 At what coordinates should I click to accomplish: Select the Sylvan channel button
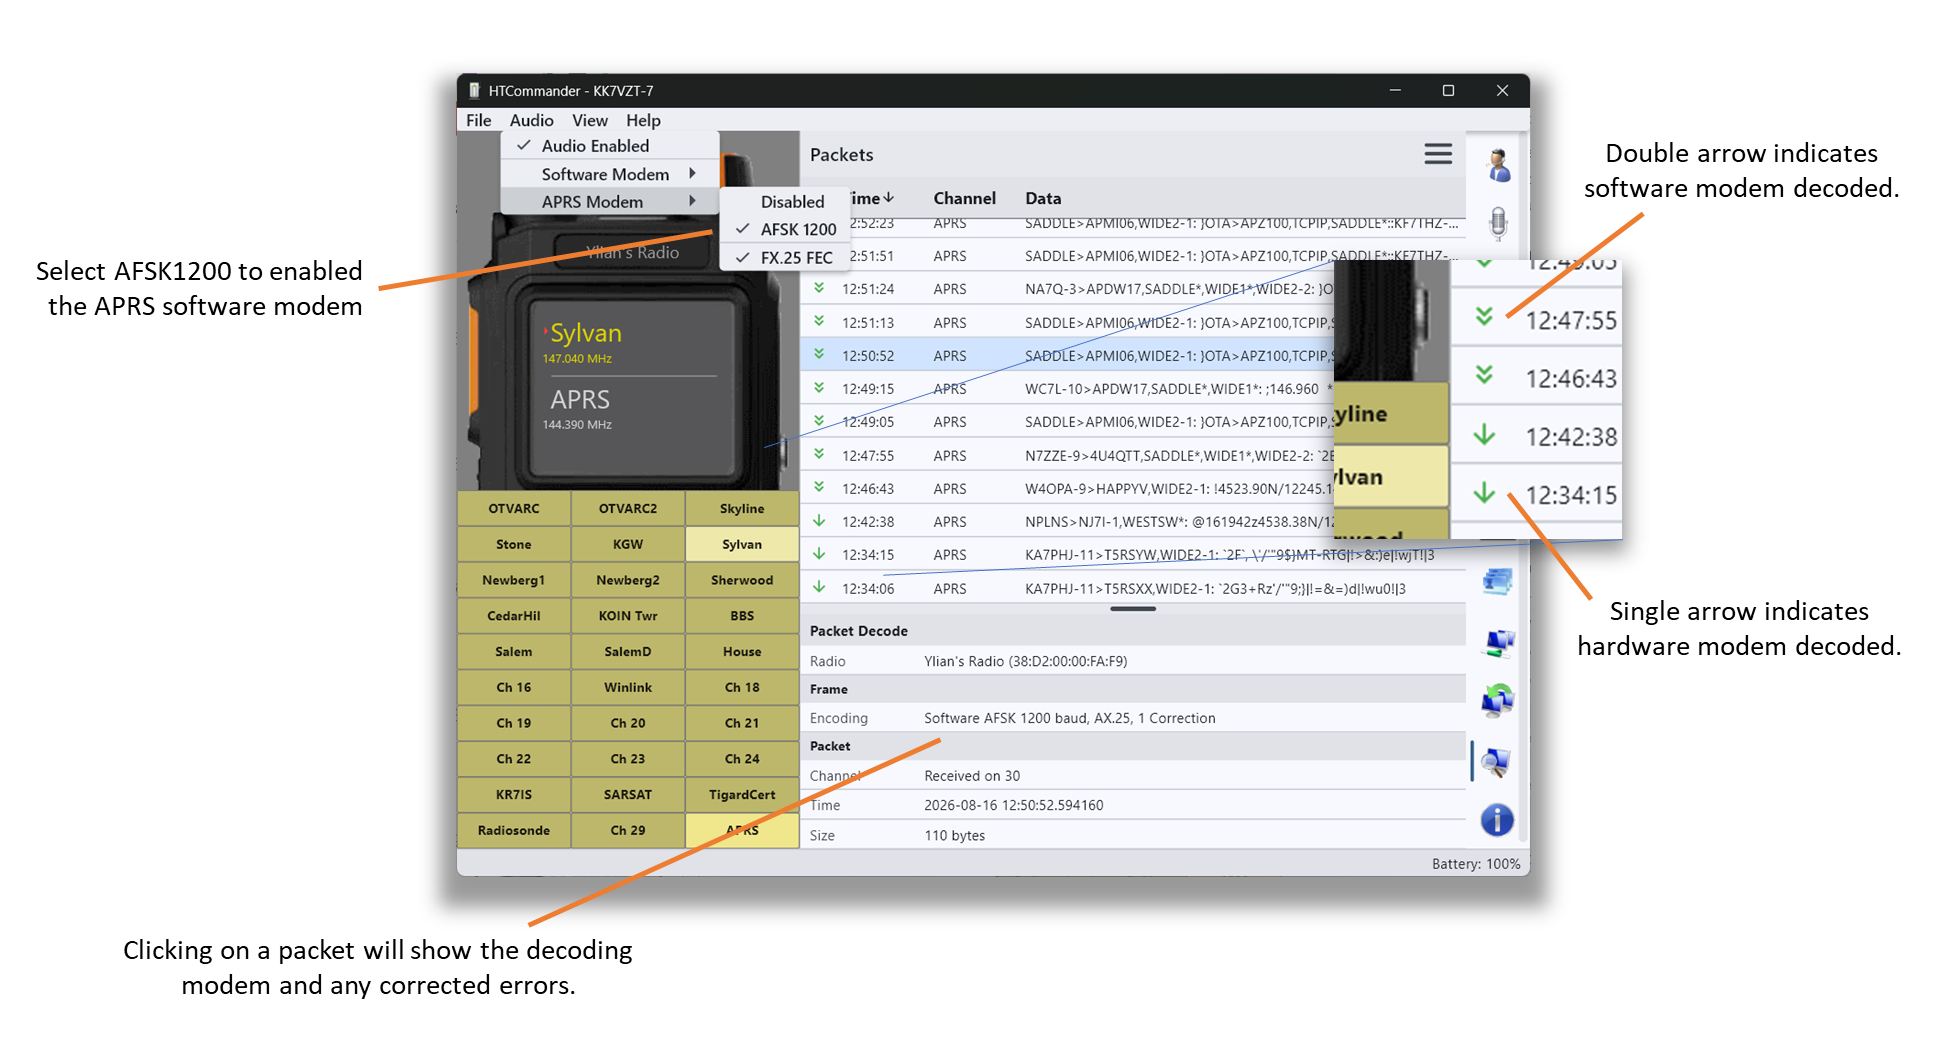pos(742,544)
